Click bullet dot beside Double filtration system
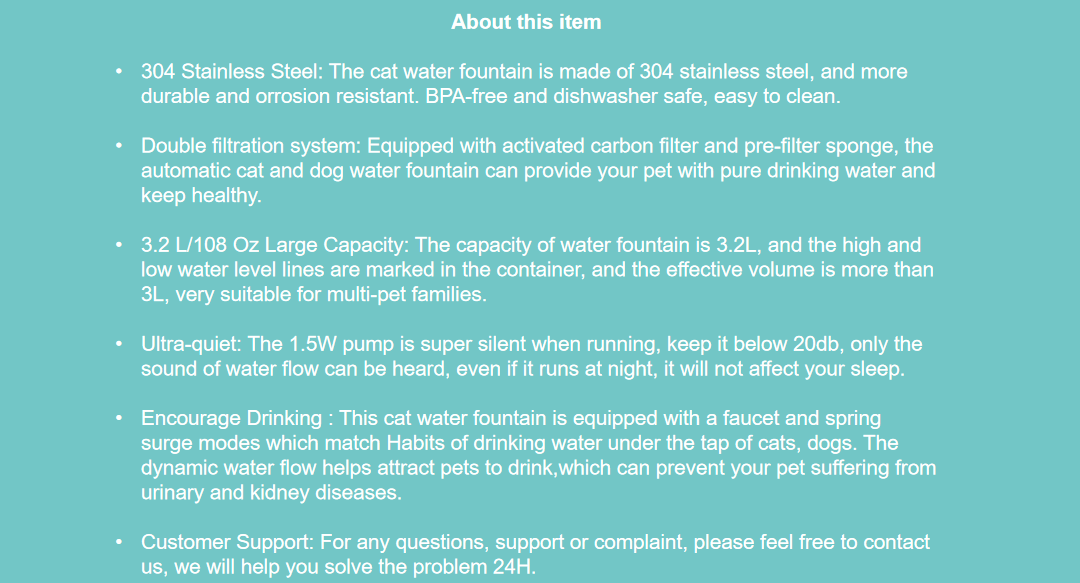 click(x=119, y=145)
